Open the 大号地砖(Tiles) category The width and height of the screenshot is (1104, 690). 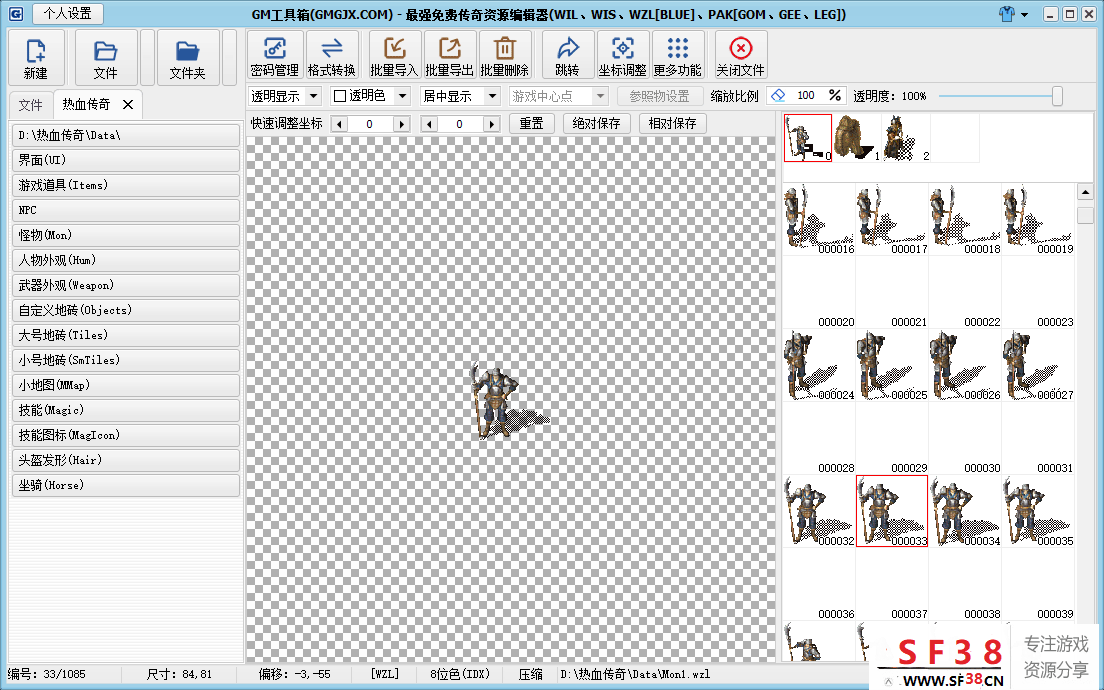(x=126, y=335)
